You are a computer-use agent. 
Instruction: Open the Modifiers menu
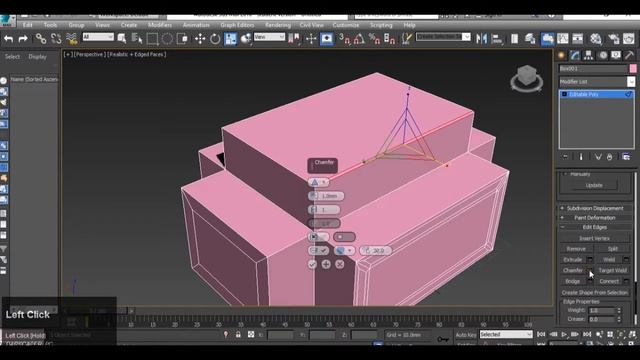(x=160, y=25)
